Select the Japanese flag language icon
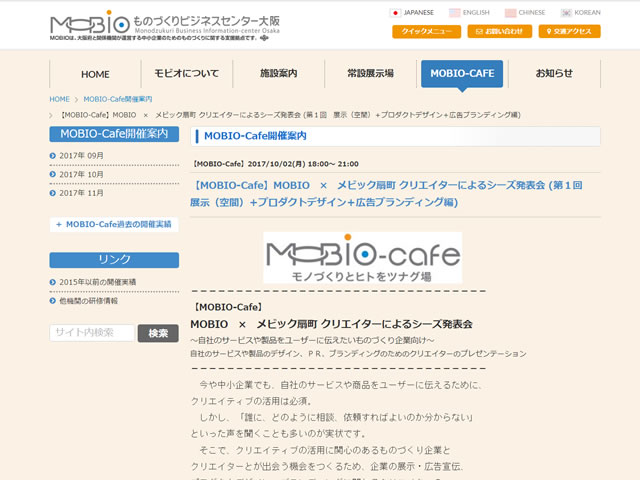The image size is (640, 480). pos(395,13)
